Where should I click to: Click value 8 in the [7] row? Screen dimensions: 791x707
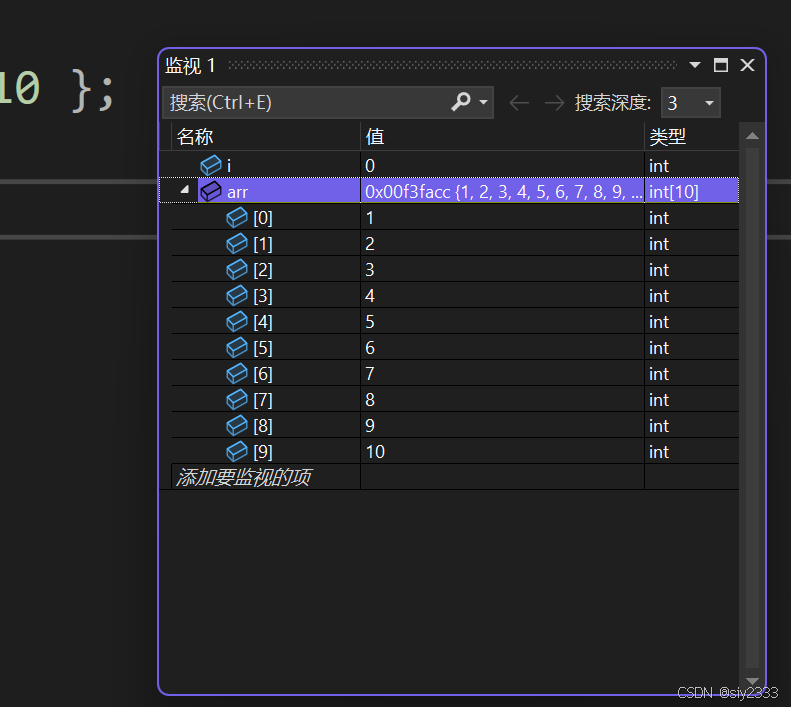point(370,400)
